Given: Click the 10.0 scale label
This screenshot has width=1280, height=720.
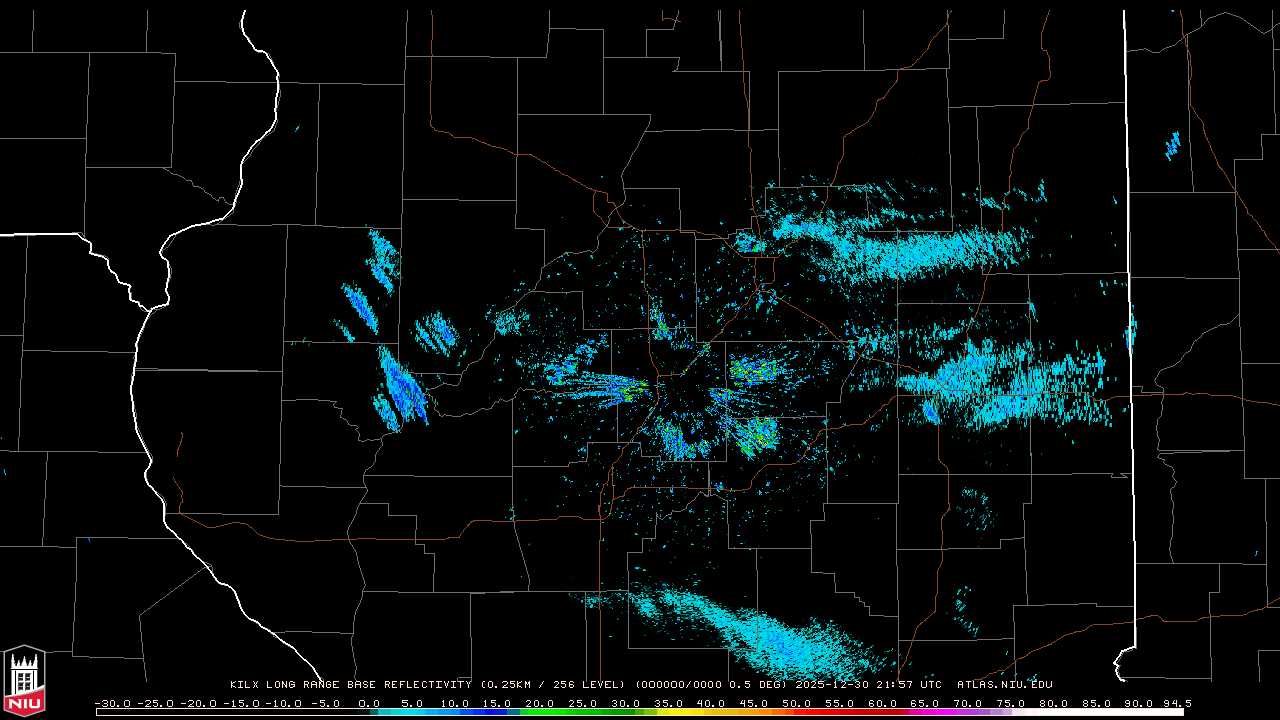Looking at the screenshot, I should click(454, 703).
